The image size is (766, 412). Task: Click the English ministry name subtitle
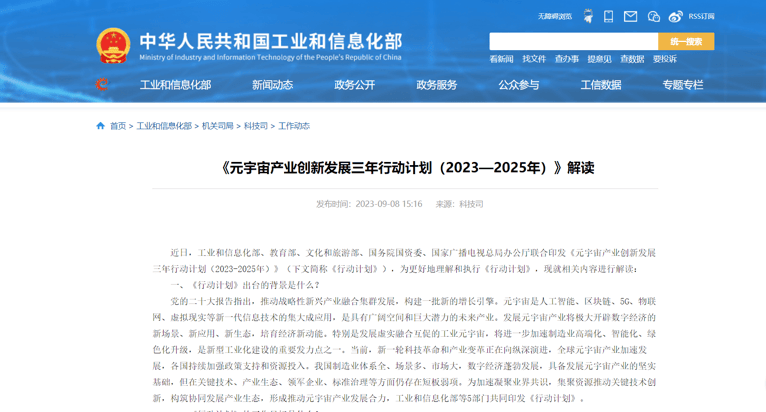click(270, 57)
